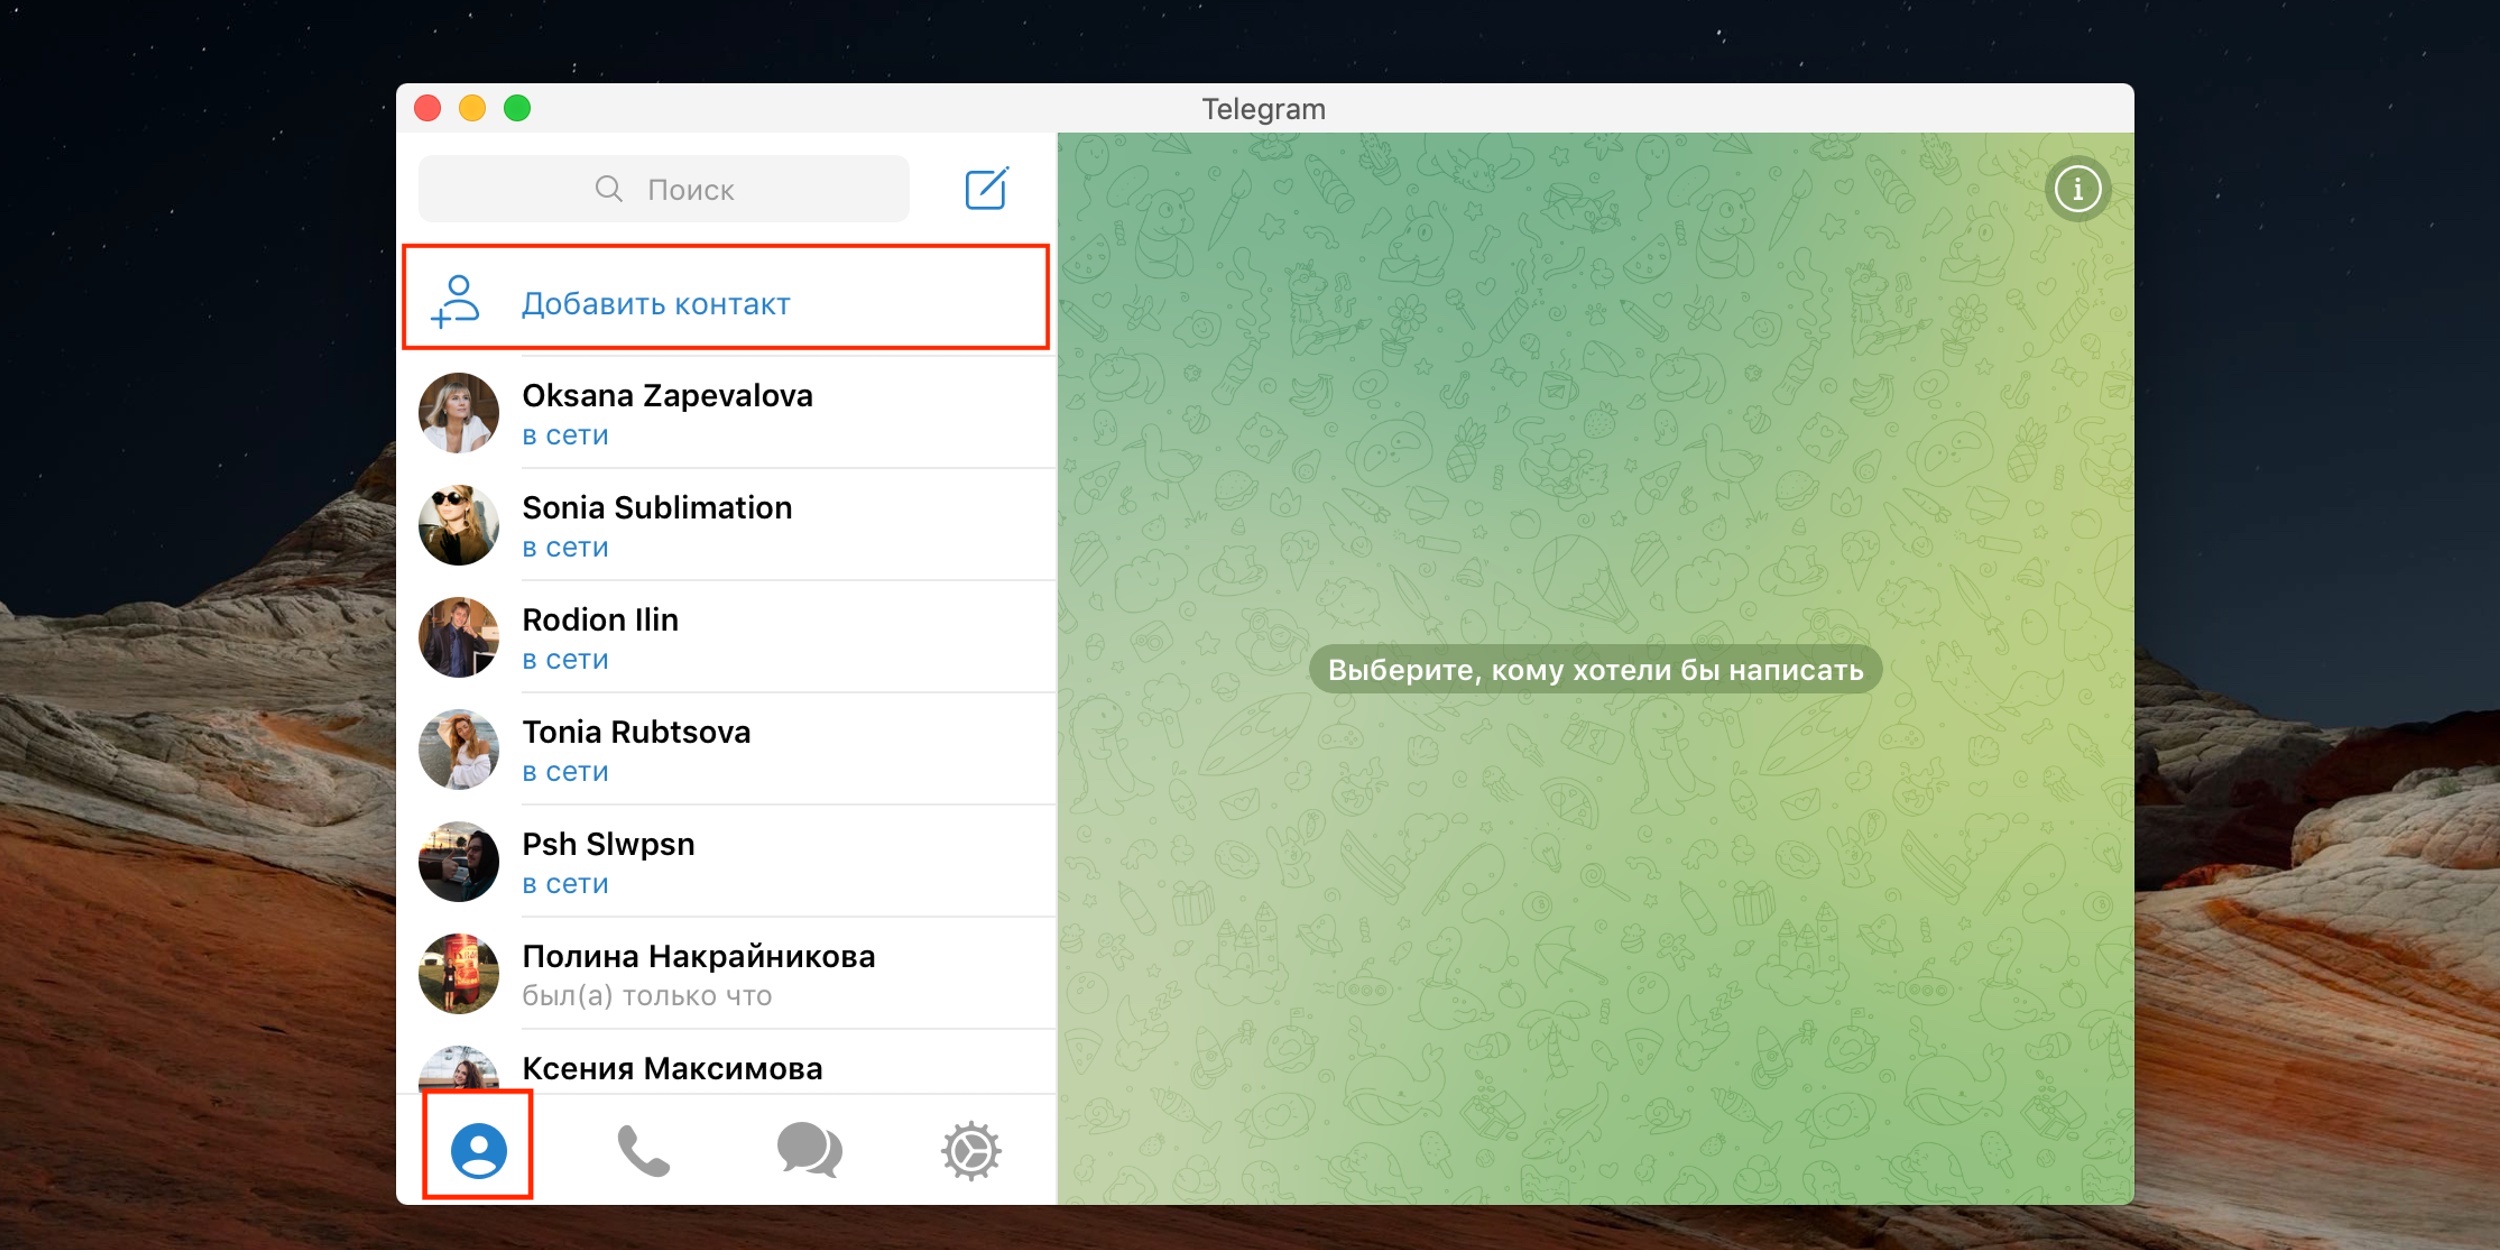The height and width of the screenshot is (1250, 2500).
Task: Click the magnifier icon in search
Action: (608, 188)
